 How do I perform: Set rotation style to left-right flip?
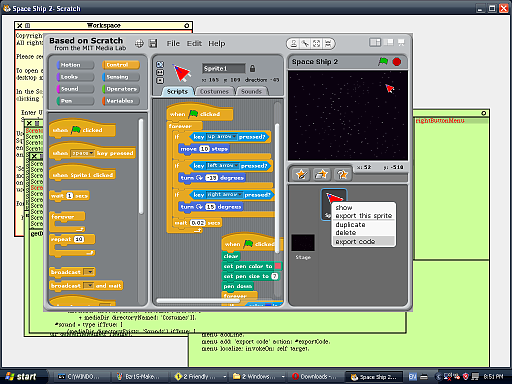click(160, 72)
